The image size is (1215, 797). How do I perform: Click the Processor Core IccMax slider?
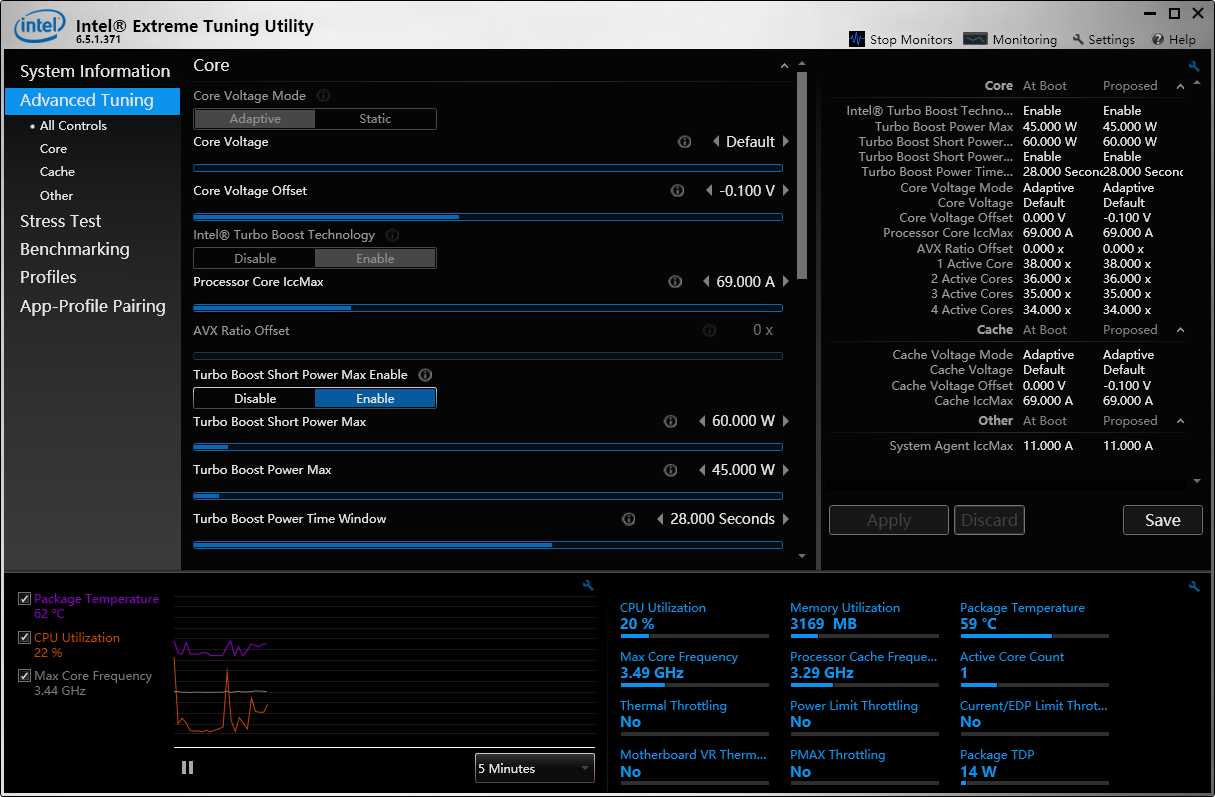(x=488, y=308)
